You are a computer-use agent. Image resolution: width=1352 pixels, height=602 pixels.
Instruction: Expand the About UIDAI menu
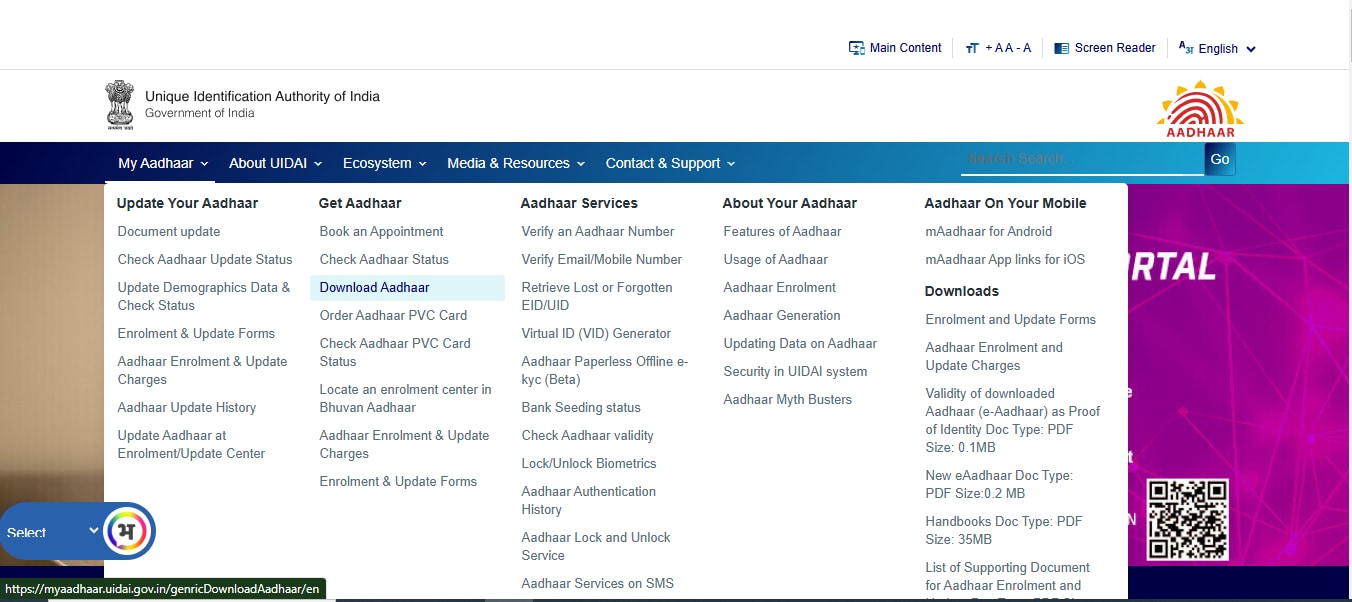[x=275, y=163]
